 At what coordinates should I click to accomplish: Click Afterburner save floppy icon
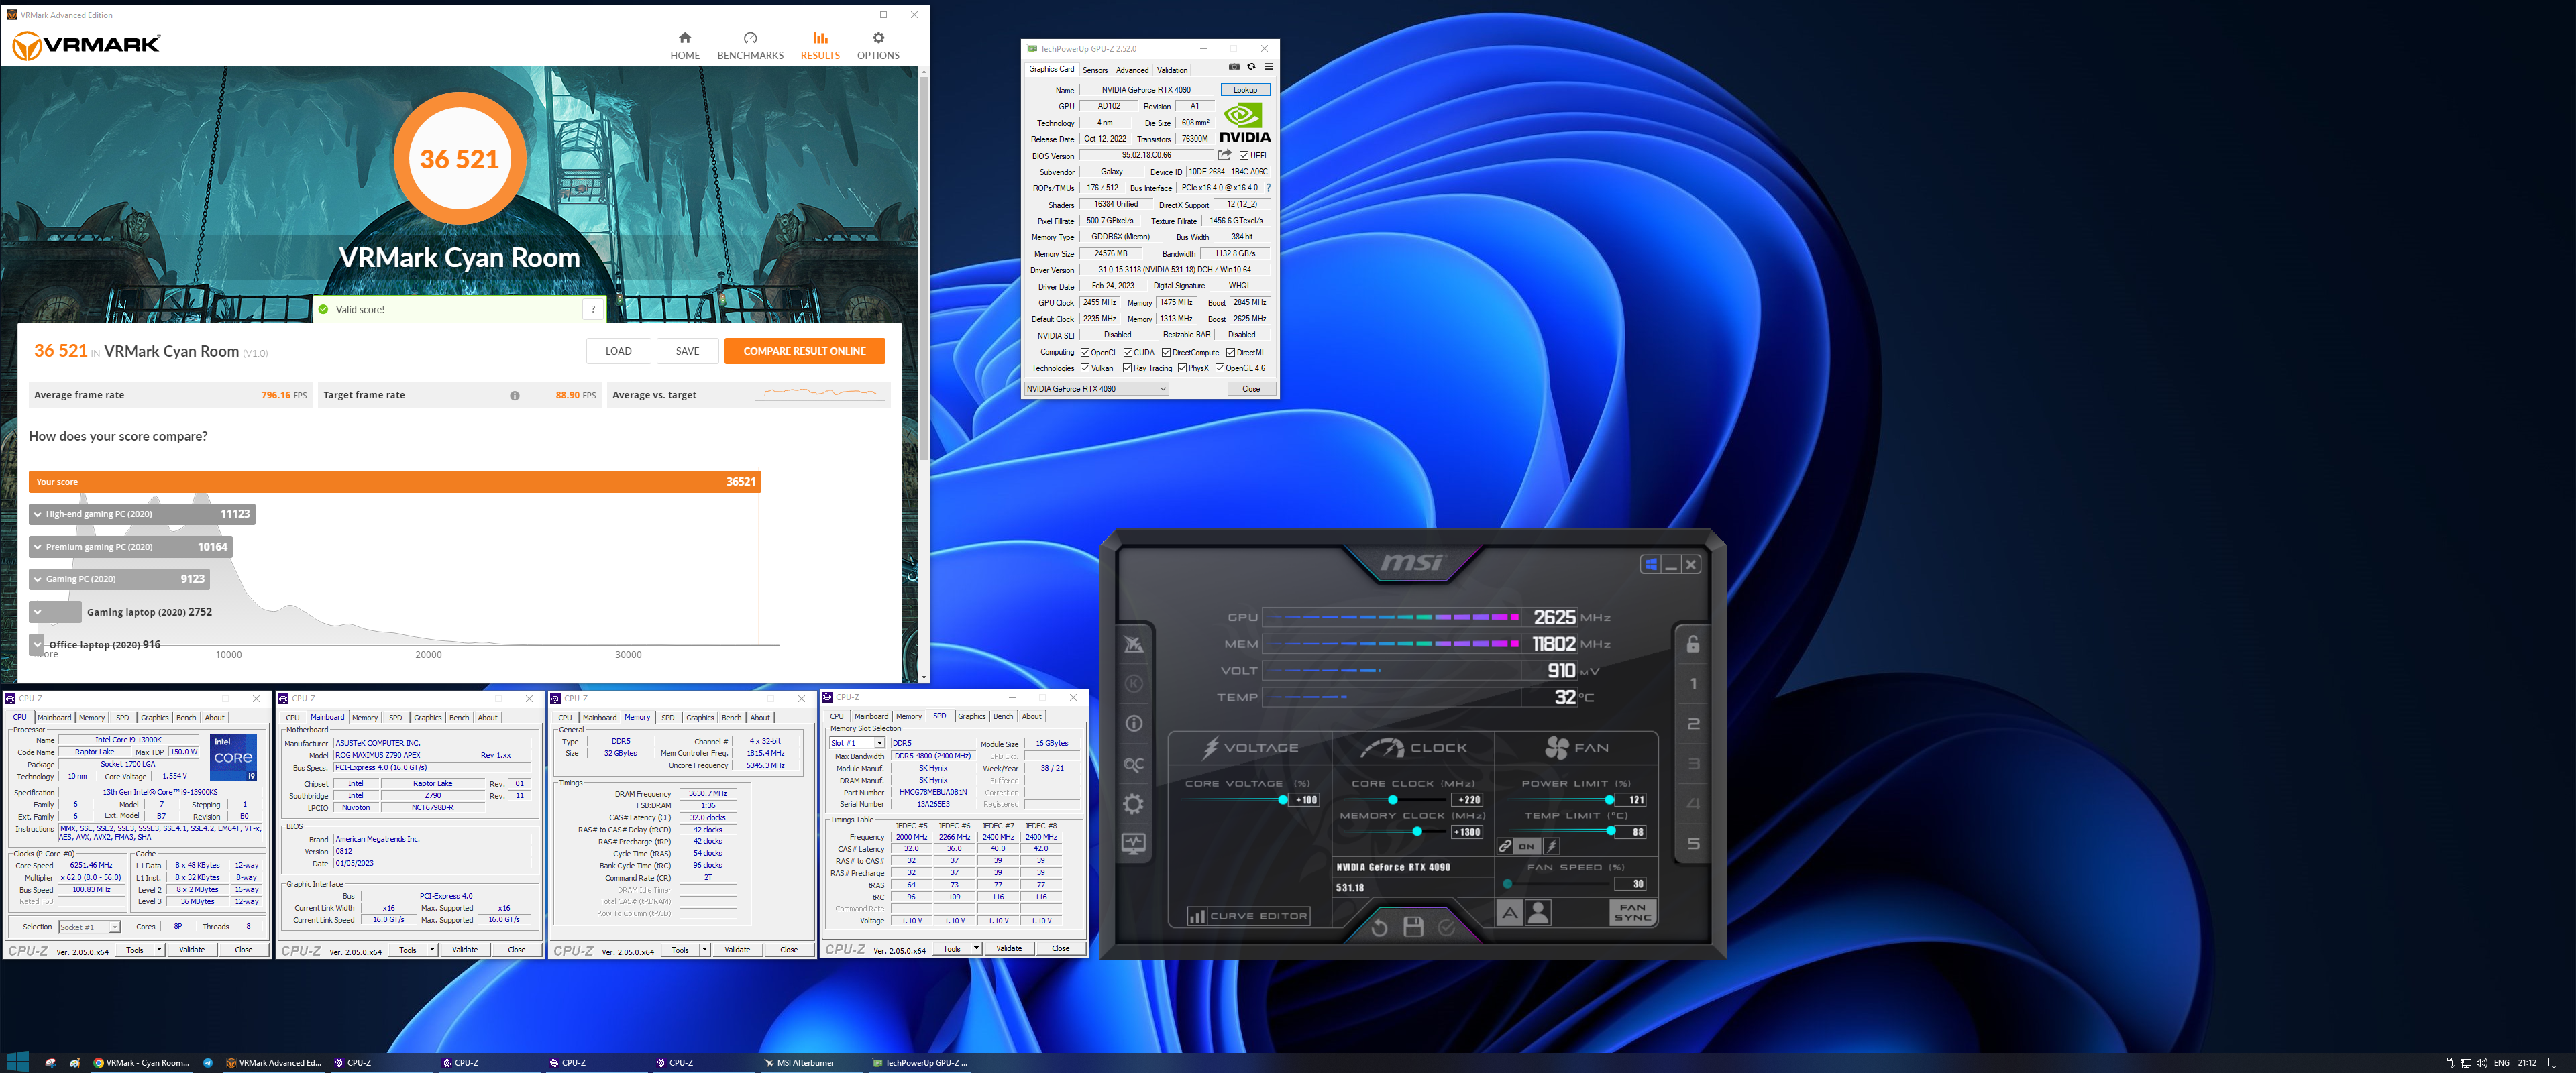(1413, 927)
